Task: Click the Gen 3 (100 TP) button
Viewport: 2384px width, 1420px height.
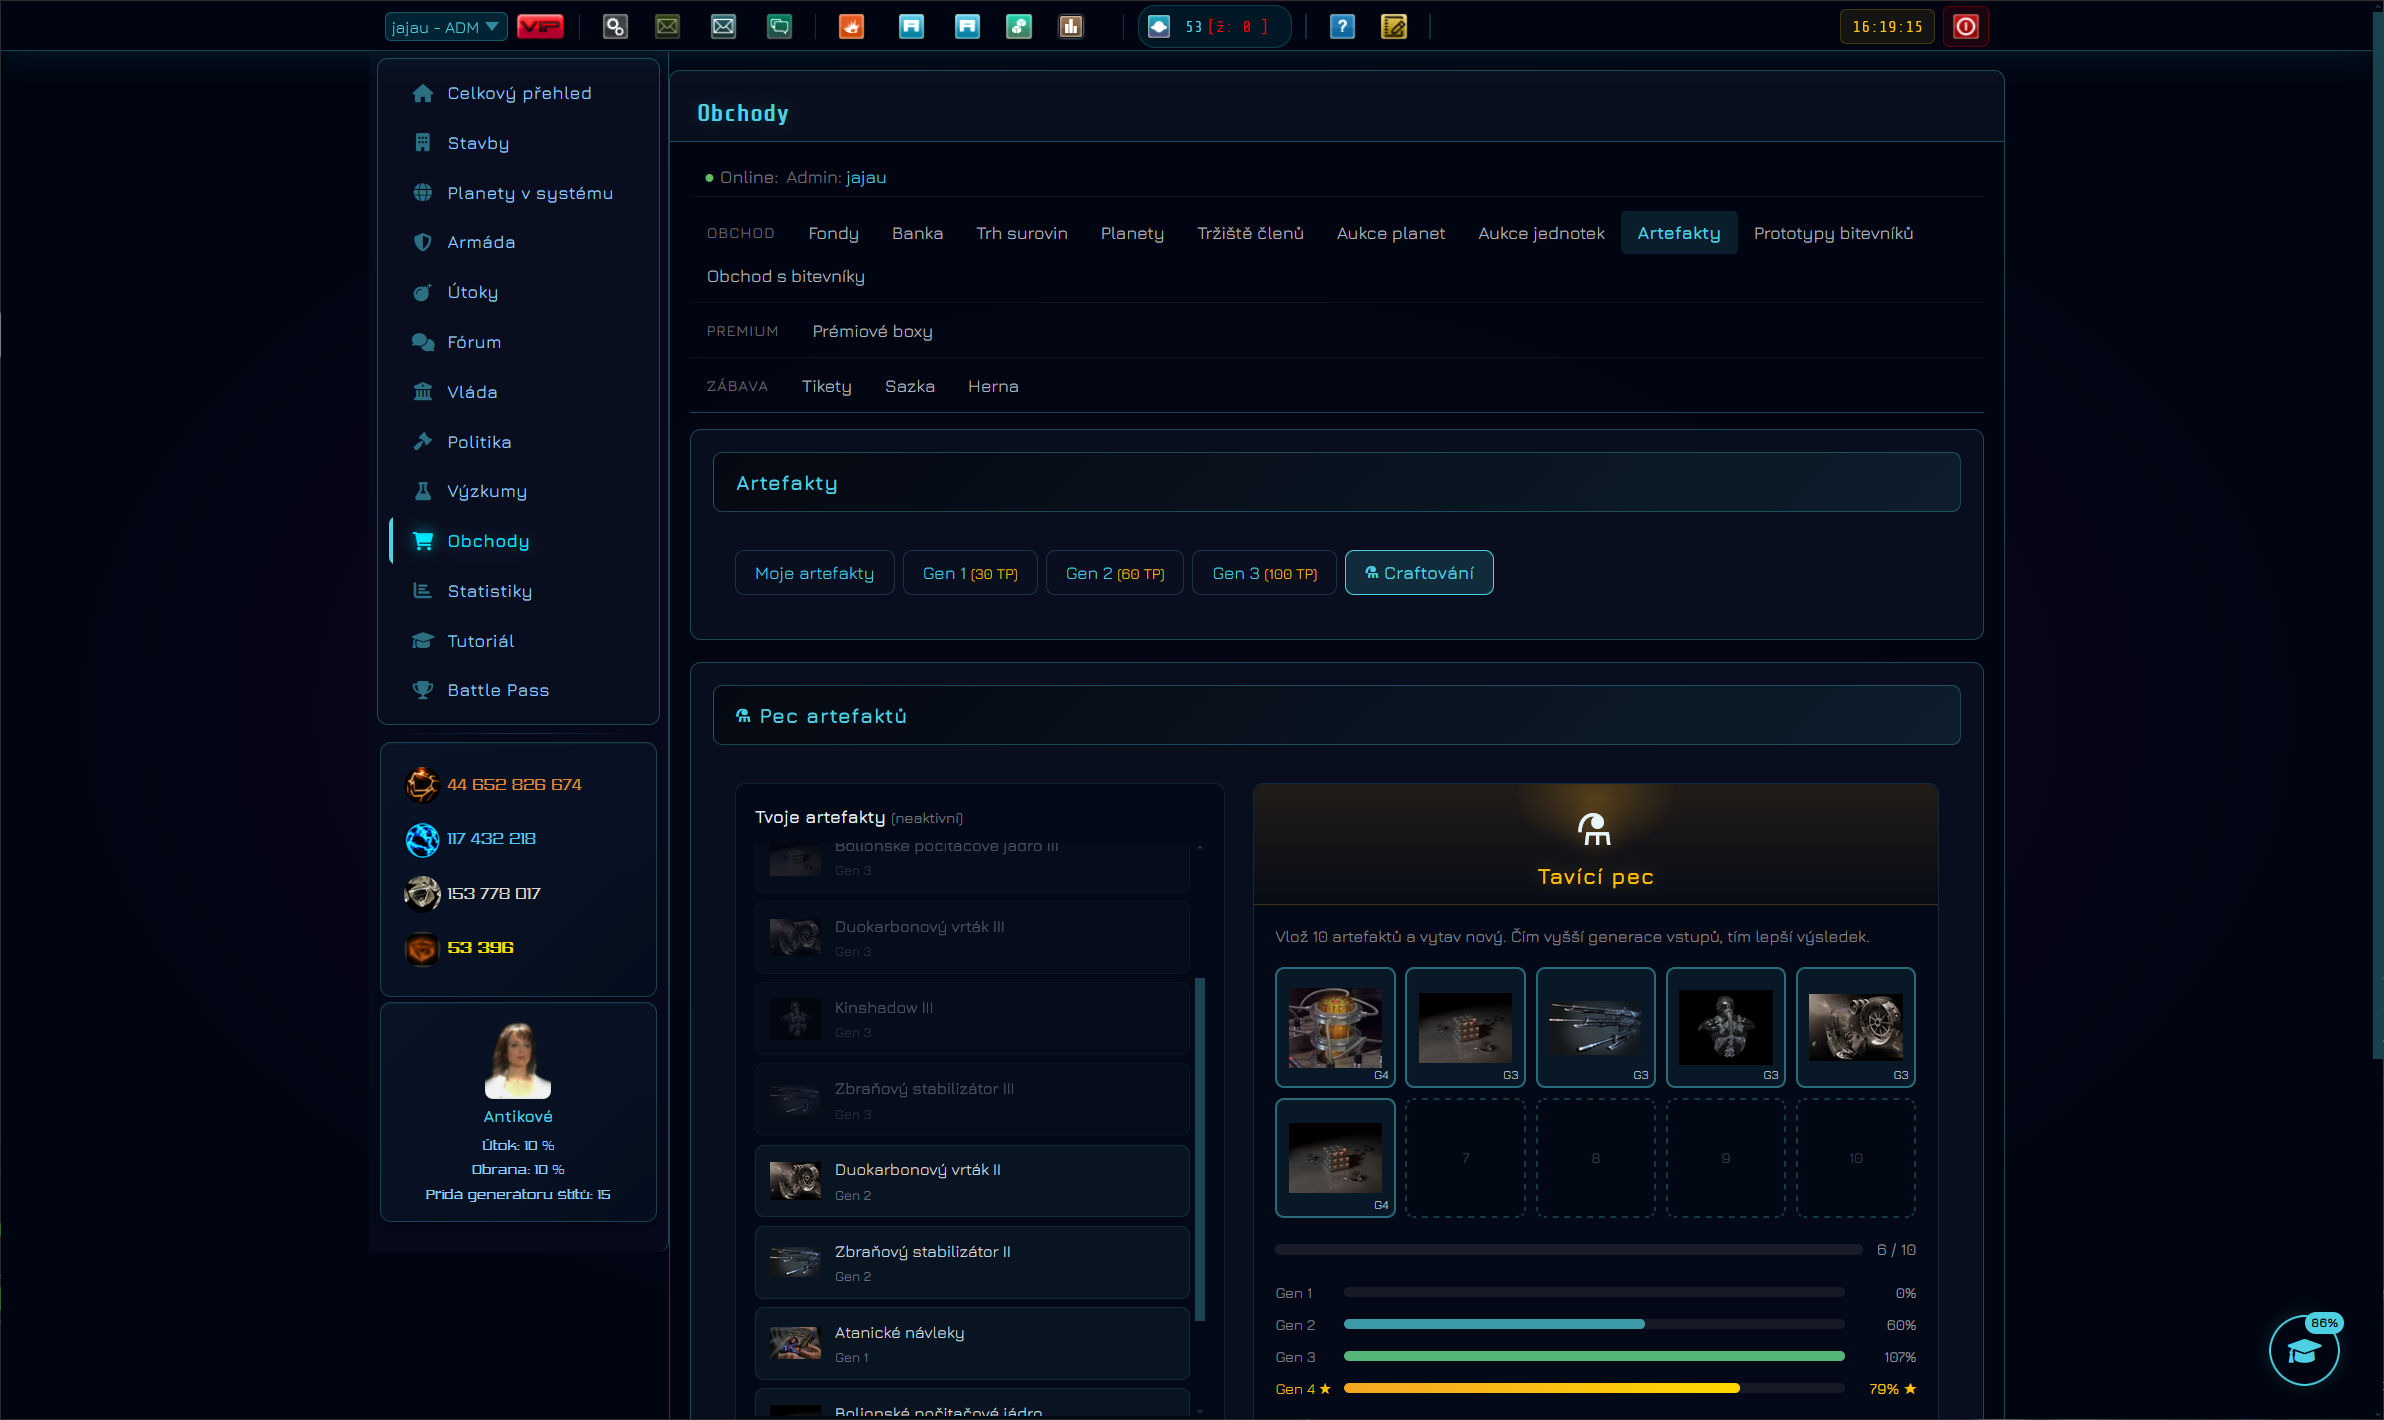Action: click(x=1264, y=573)
